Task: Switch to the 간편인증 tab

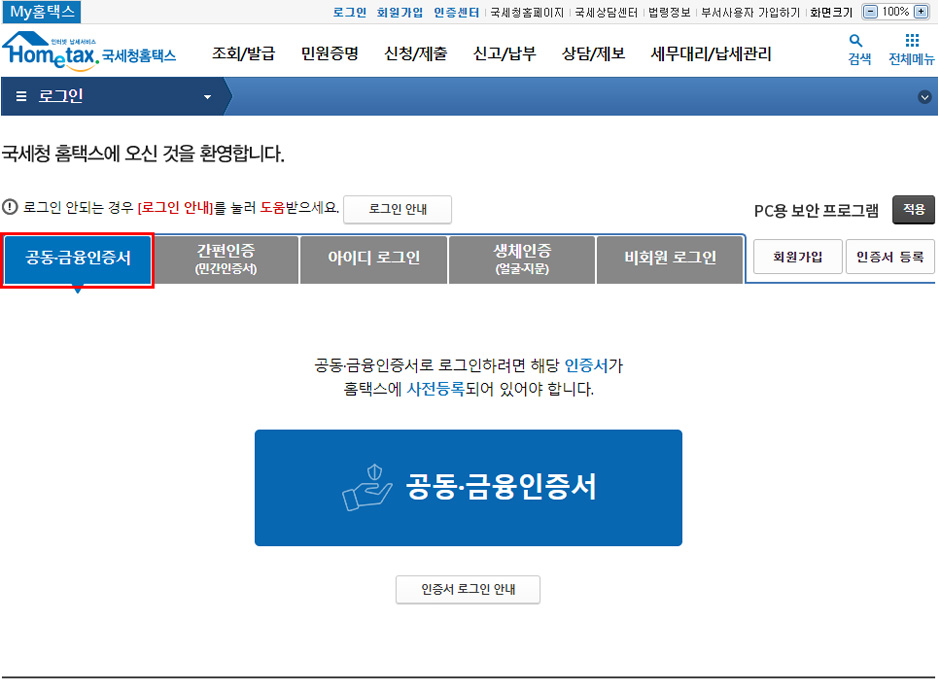Action: coord(226,259)
